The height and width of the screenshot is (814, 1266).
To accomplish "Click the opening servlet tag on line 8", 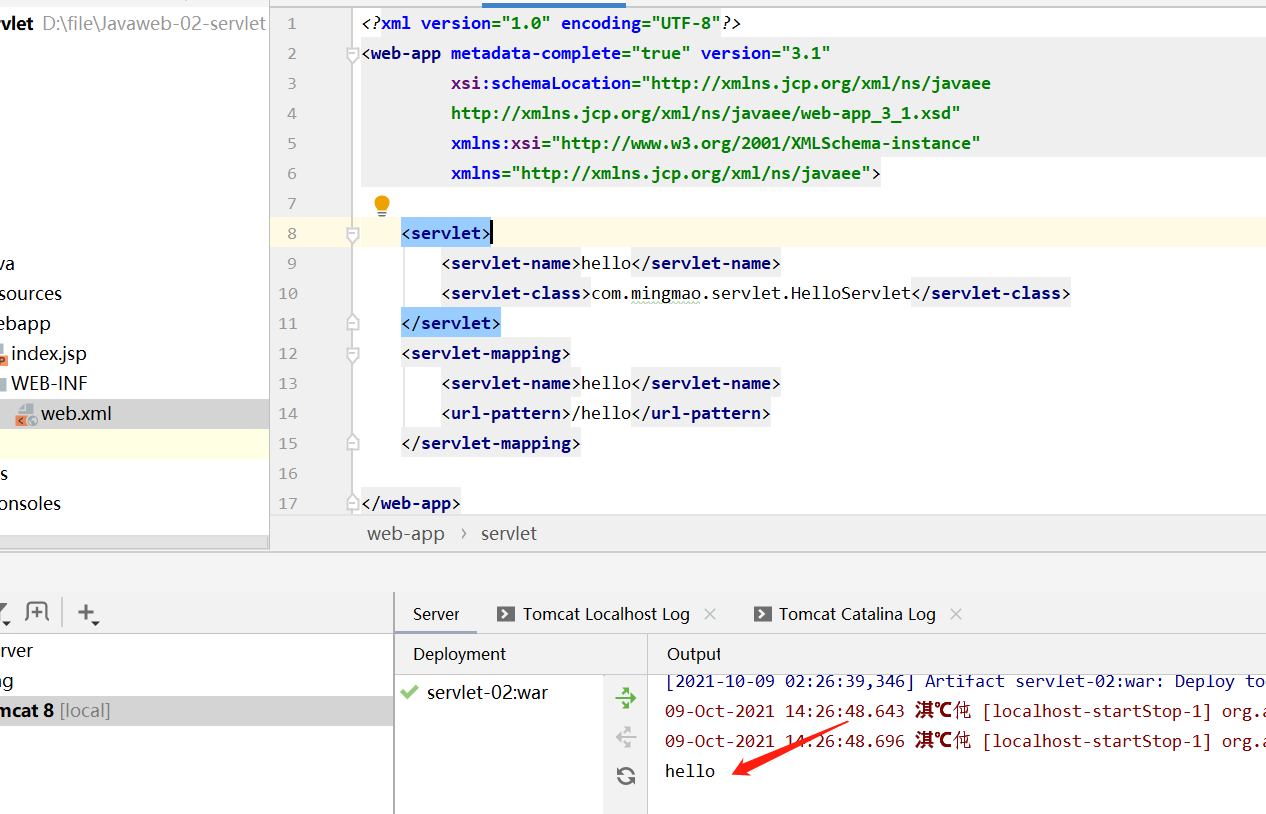I will coord(446,234).
